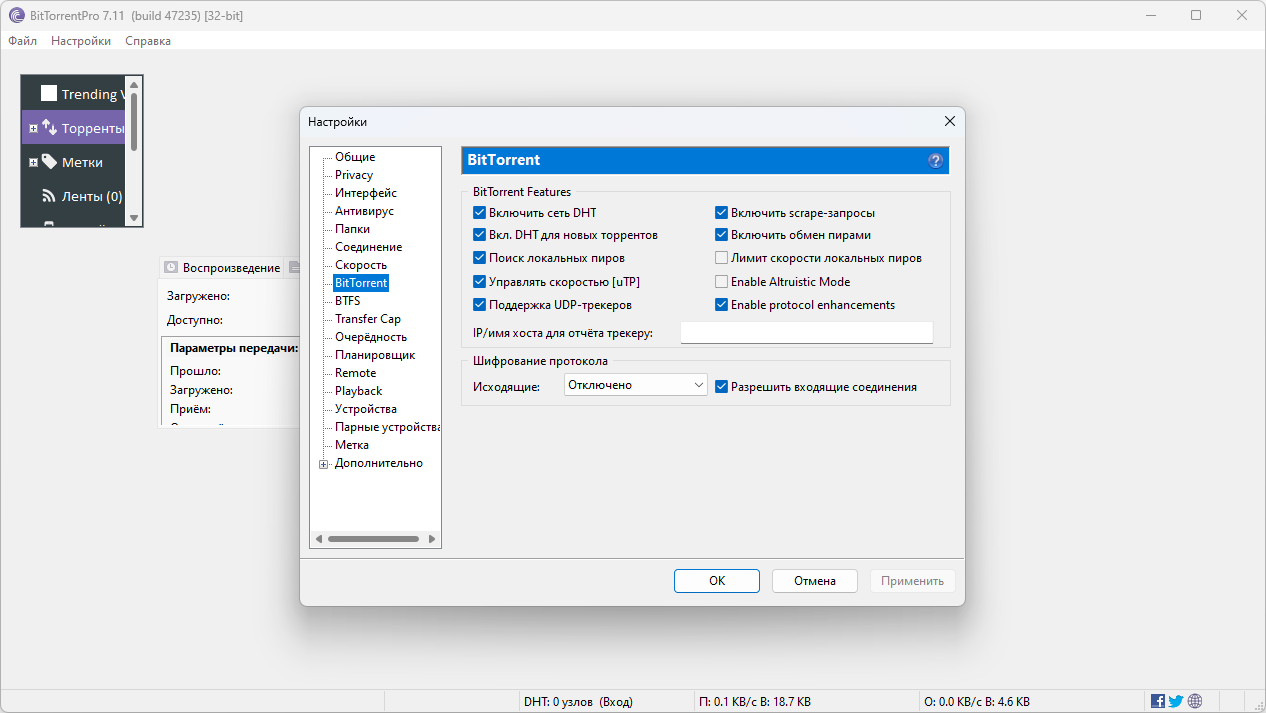Viewport: 1266px width, 713px height.
Task: Click the Воспроизведение tab icon
Action: [x=171, y=267]
